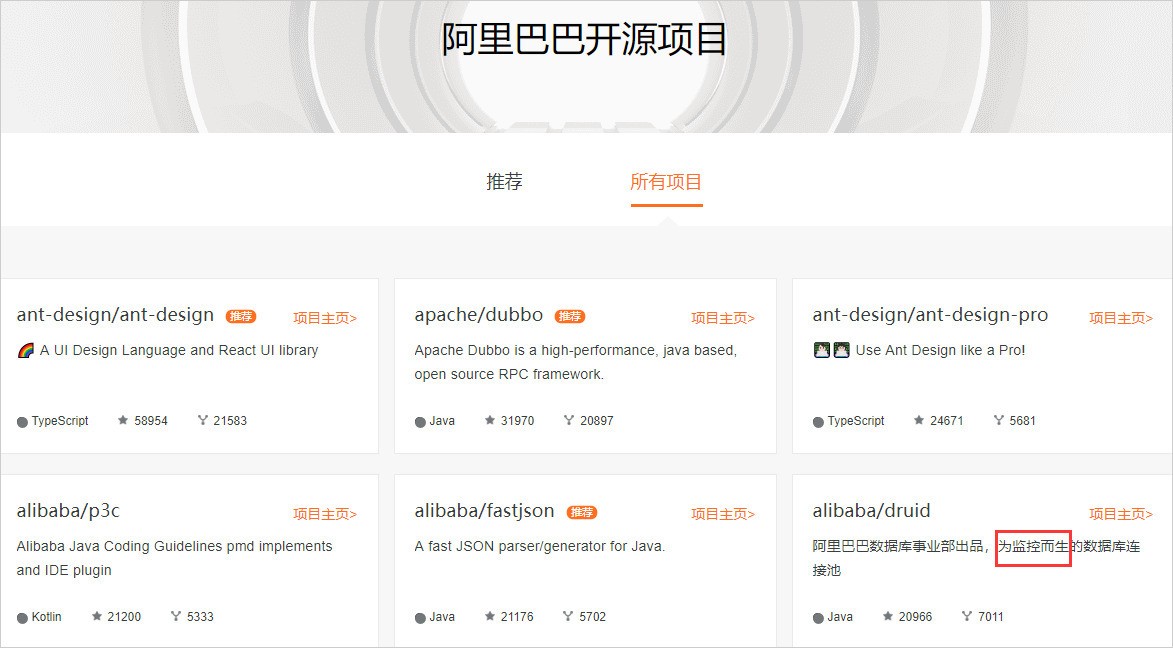
Task: Click the fork count 20897
Action: tap(597, 421)
